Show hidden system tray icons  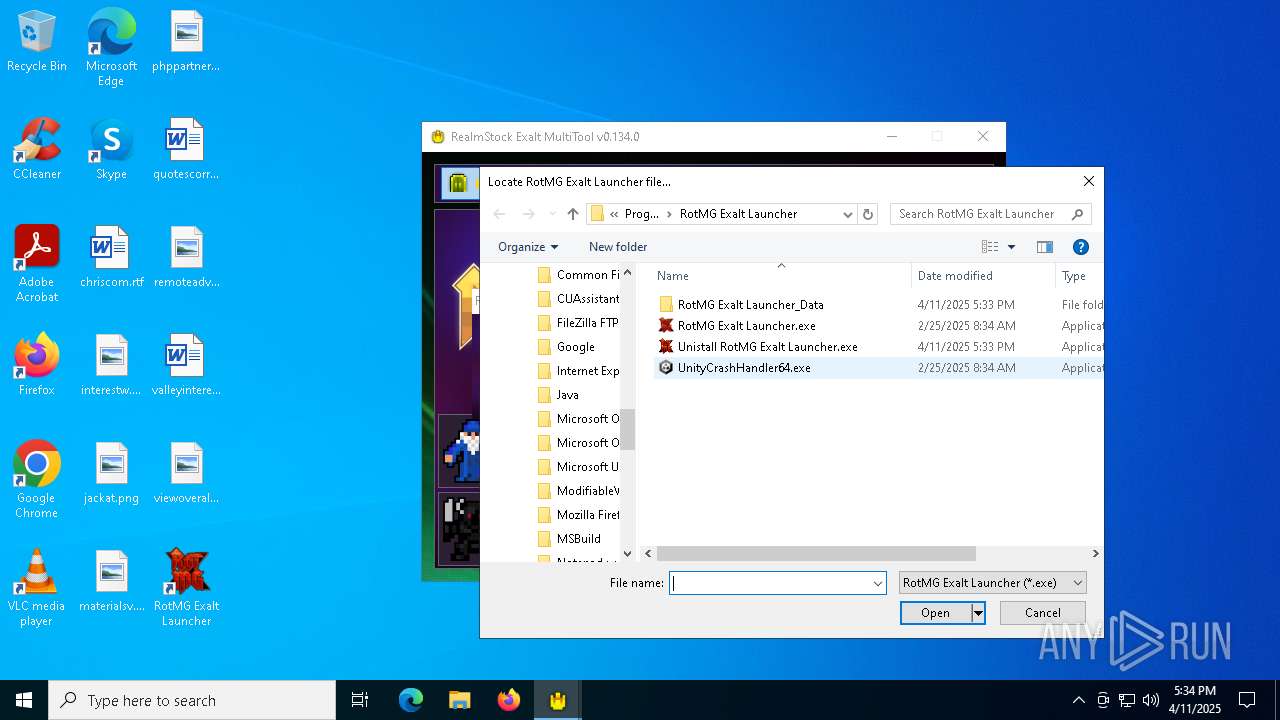(1078, 700)
